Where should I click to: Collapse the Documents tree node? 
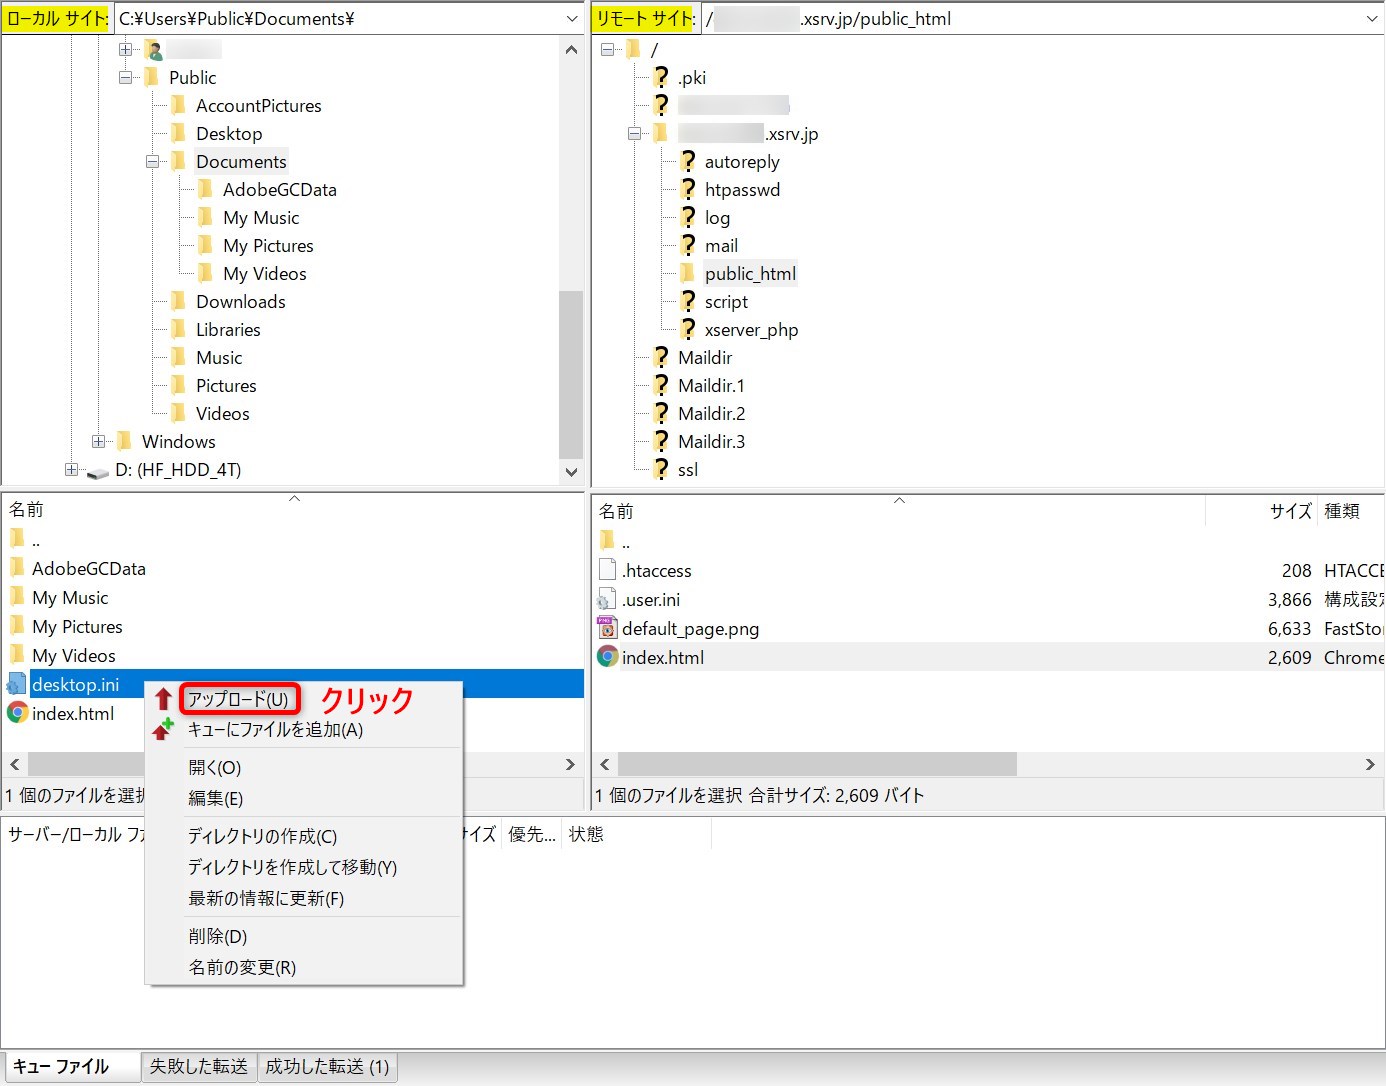pos(152,161)
